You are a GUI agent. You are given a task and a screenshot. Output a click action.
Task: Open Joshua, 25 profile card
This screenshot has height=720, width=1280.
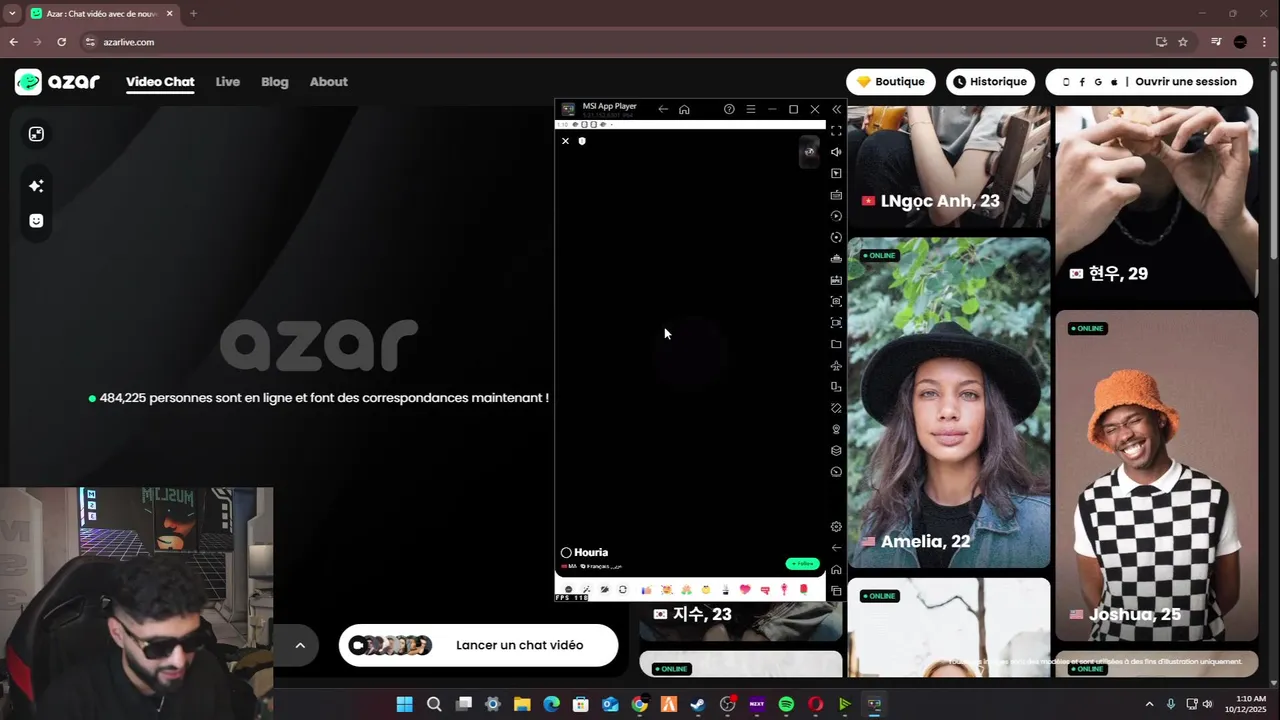[1157, 475]
